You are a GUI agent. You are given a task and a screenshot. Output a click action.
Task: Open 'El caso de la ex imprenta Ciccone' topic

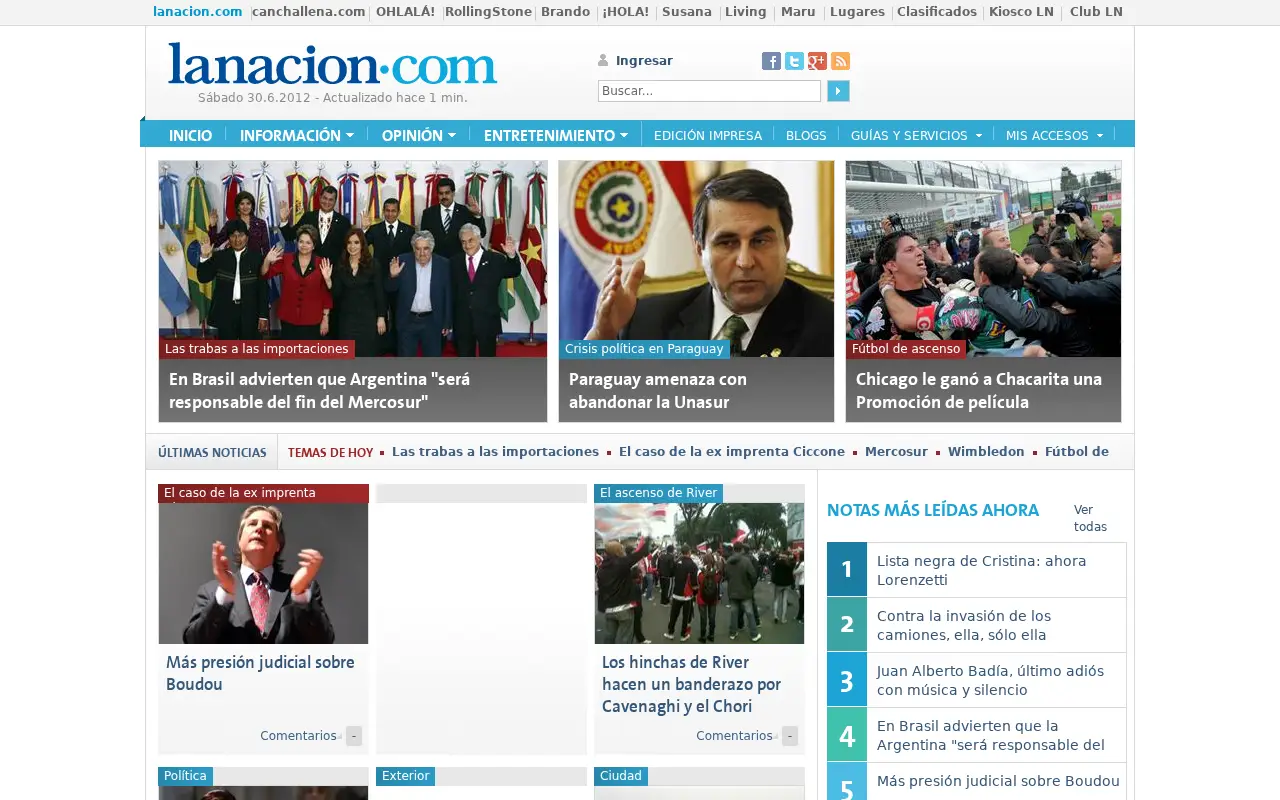[732, 452]
